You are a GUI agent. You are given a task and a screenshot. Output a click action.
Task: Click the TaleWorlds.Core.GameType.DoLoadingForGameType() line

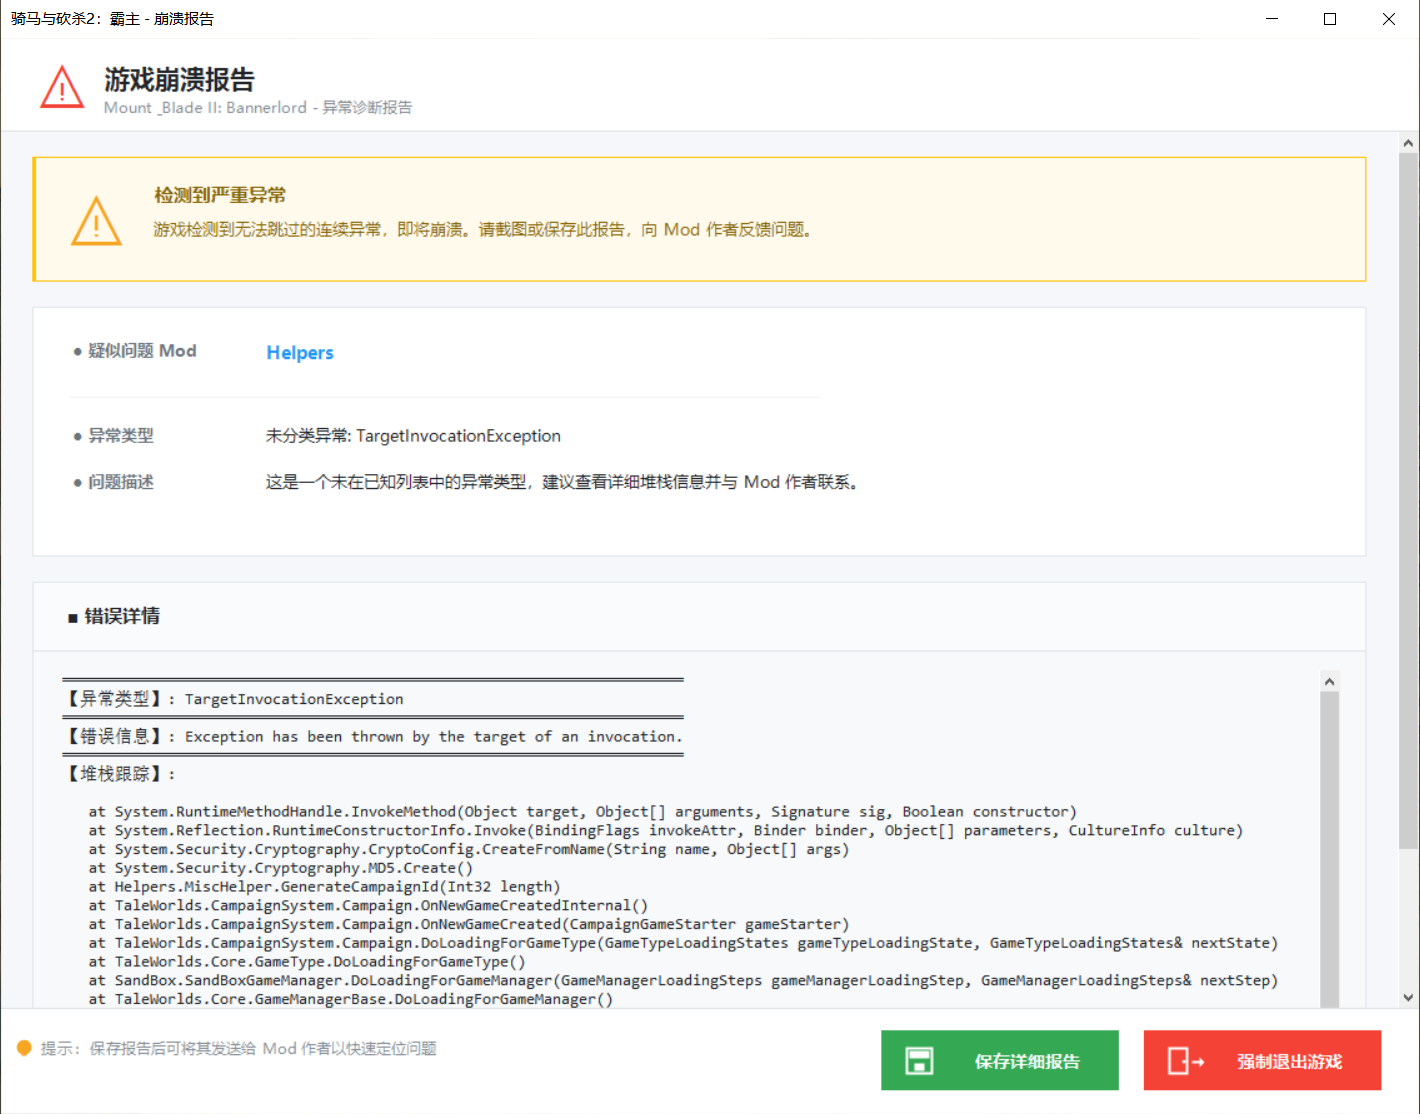[307, 961]
